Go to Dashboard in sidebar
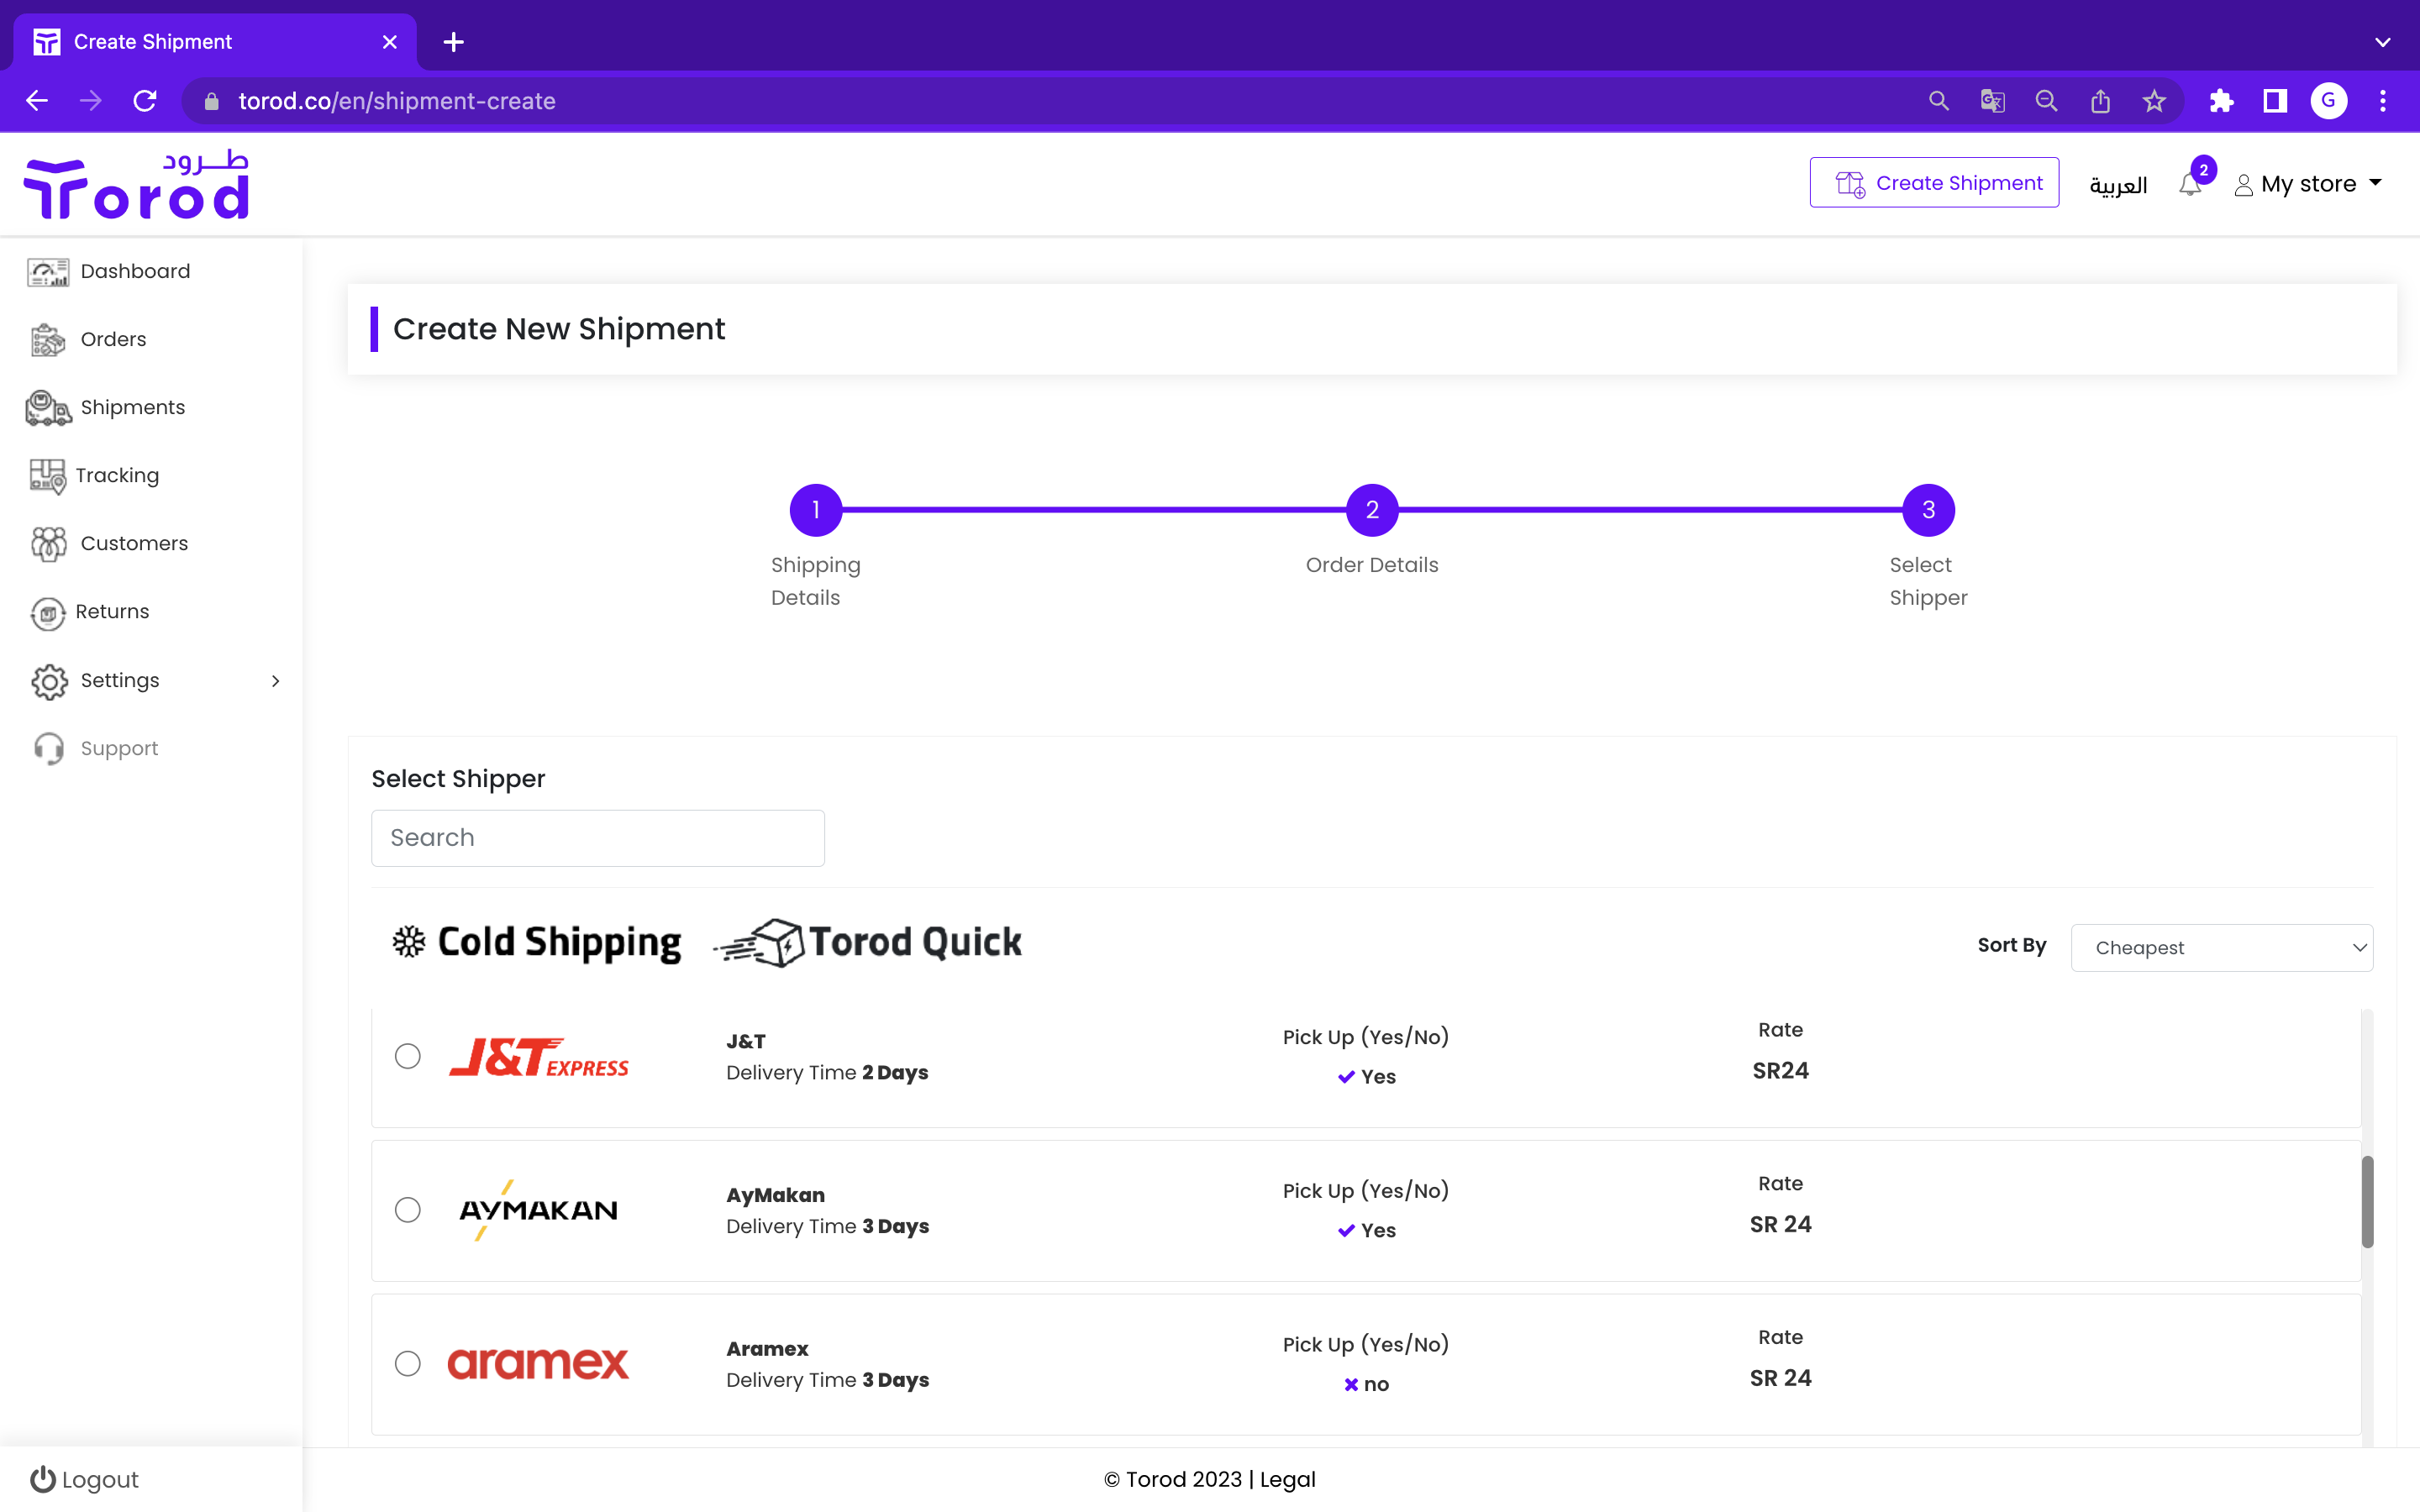2420x1512 pixels. point(135,271)
